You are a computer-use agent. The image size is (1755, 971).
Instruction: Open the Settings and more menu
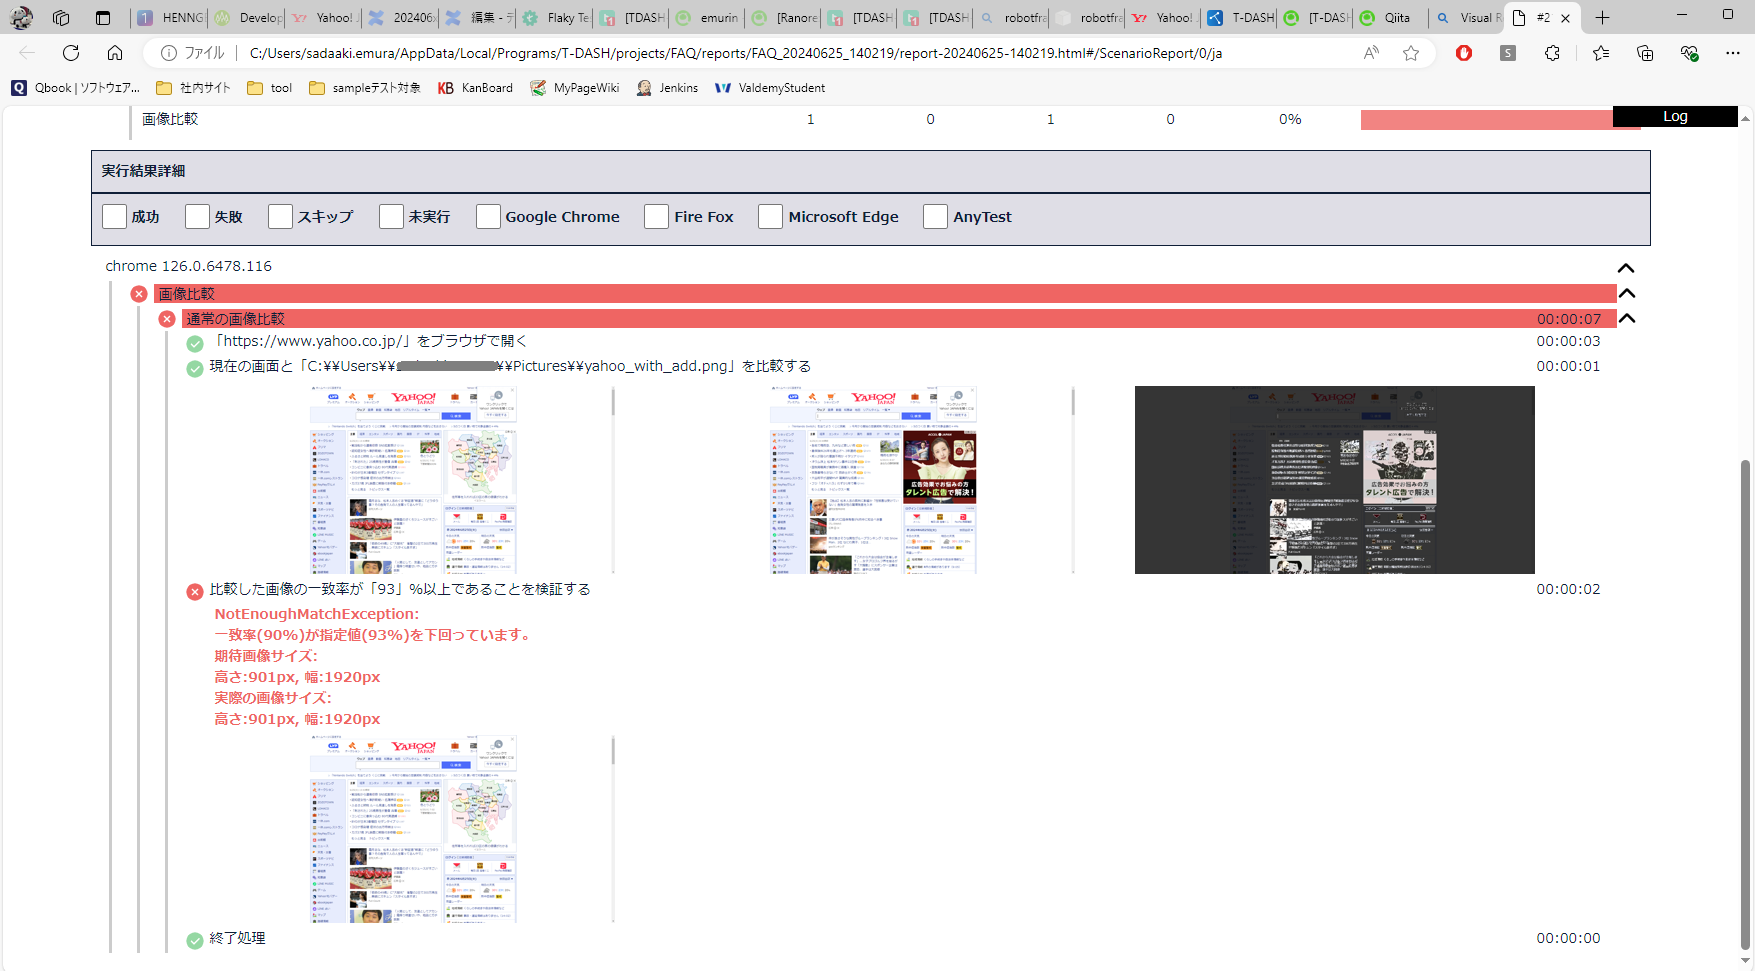tap(1733, 53)
